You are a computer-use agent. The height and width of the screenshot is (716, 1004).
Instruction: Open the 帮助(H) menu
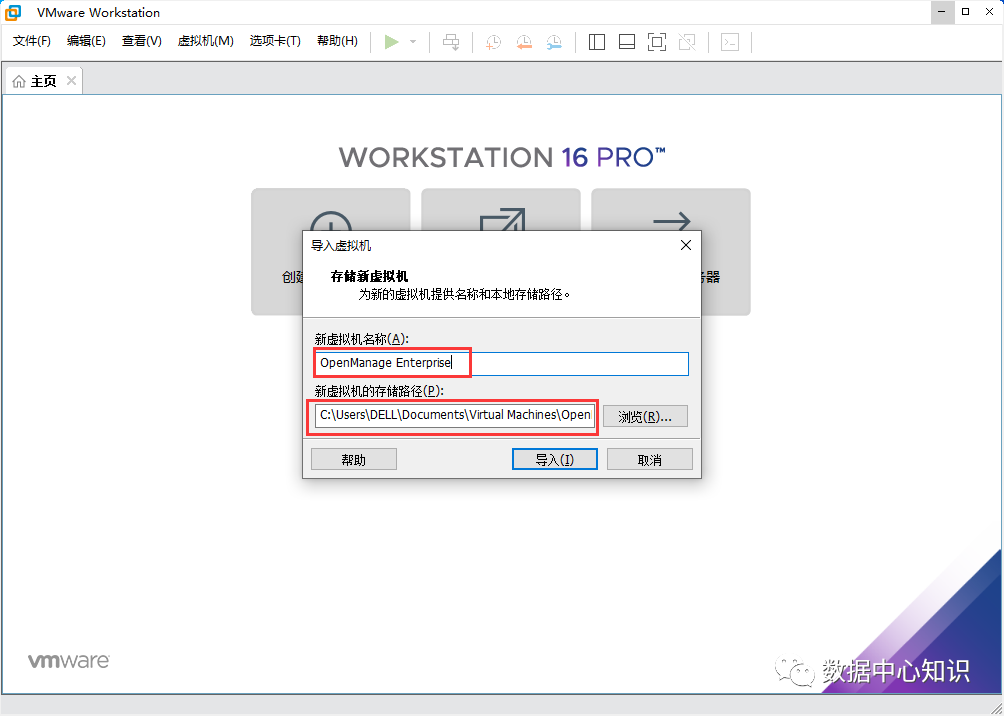(x=337, y=41)
